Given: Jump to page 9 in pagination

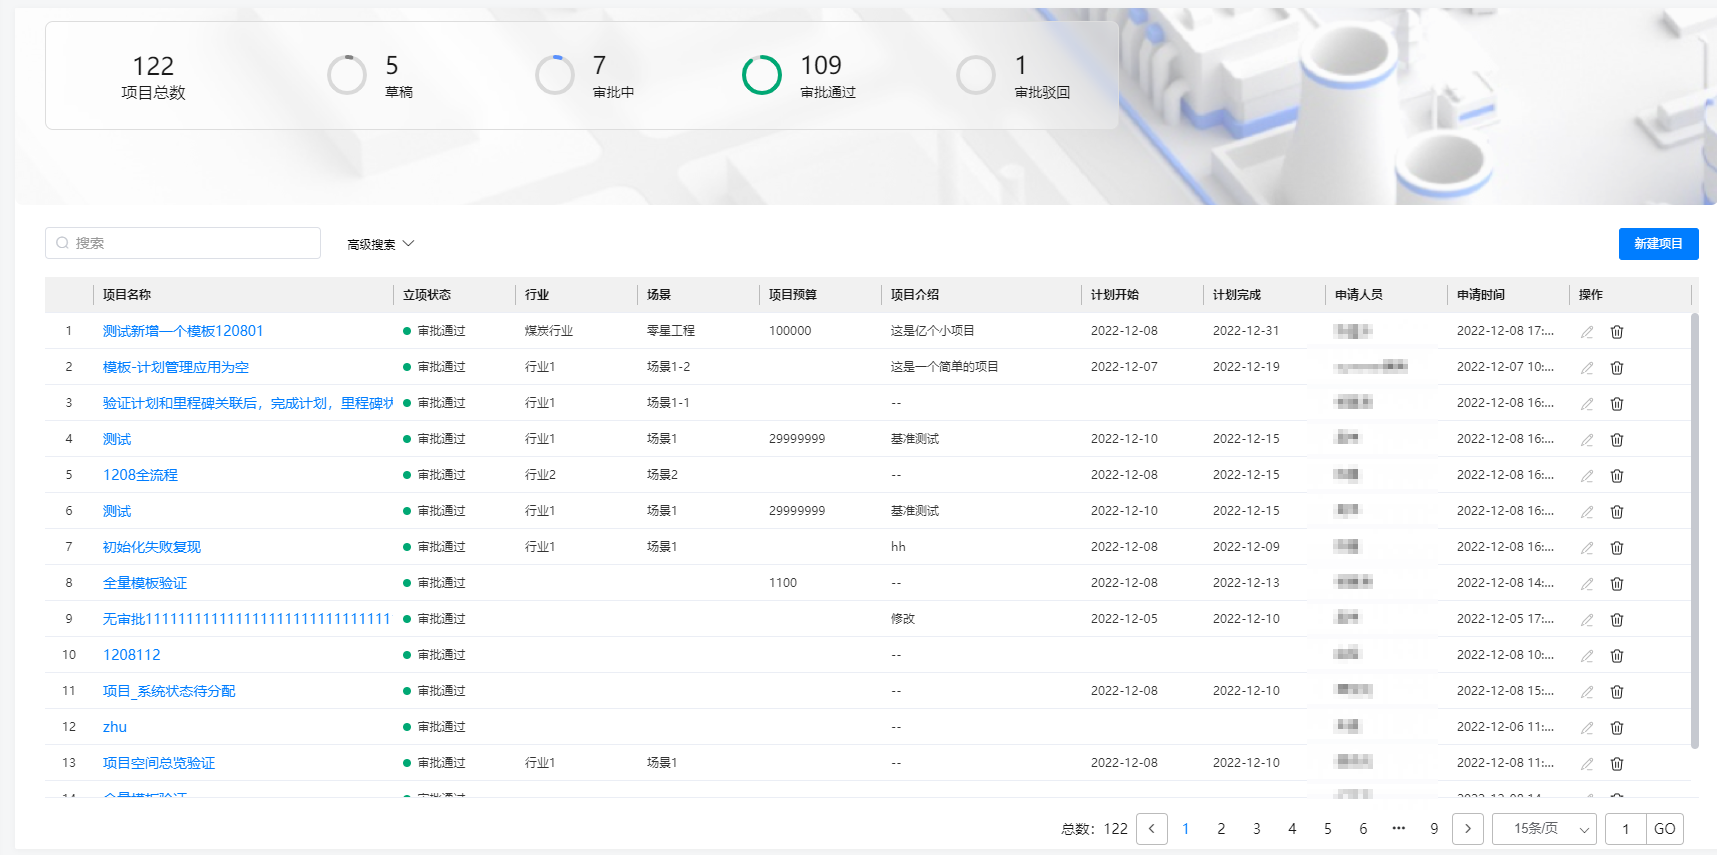Looking at the screenshot, I should (x=1434, y=829).
